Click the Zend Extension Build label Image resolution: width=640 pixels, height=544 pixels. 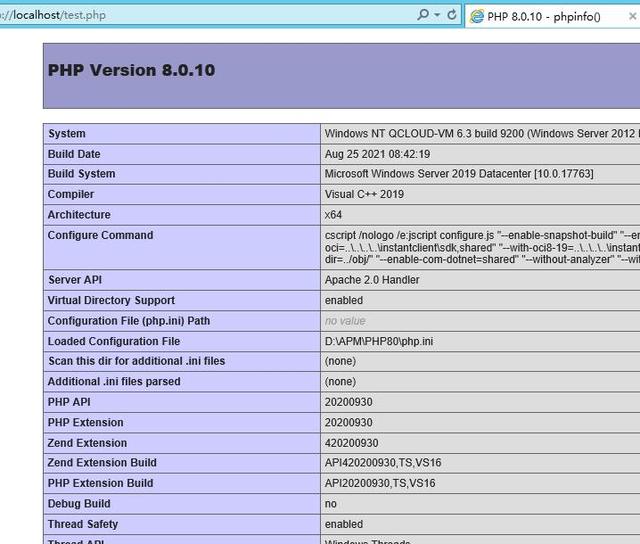click(102, 463)
